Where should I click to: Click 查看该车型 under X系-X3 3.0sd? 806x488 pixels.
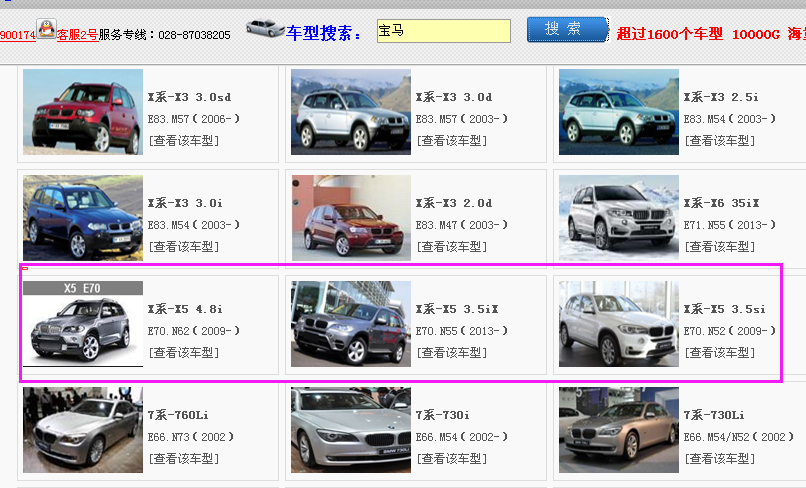pyautogui.click(x=184, y=141)
